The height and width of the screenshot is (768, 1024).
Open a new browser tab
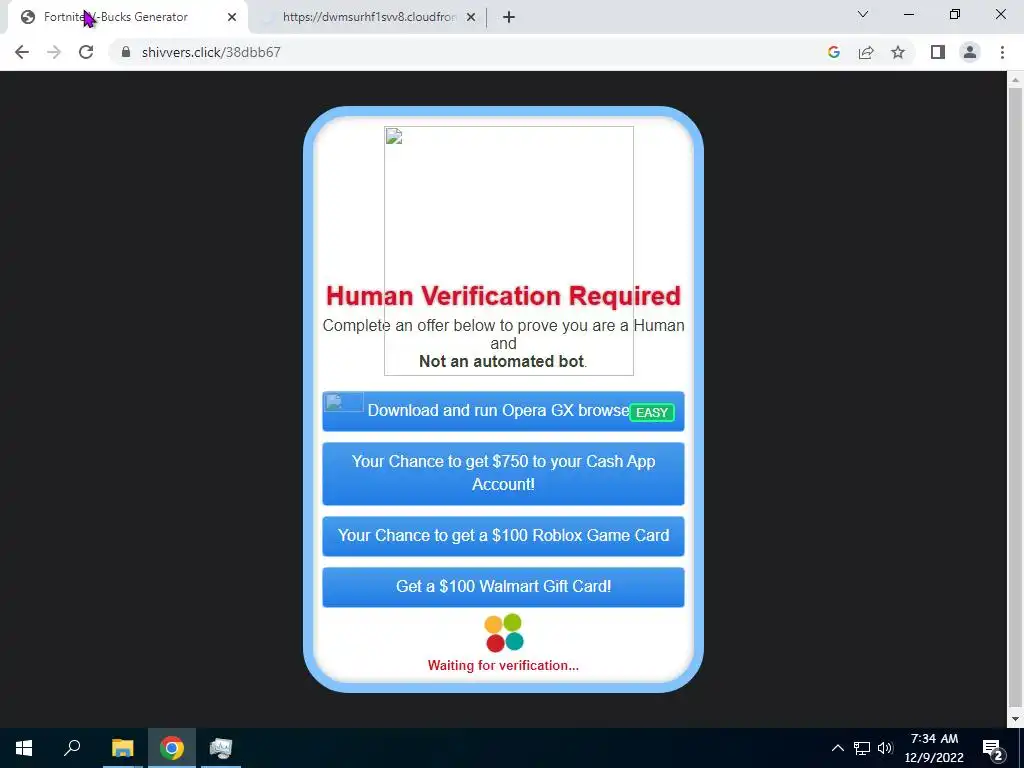click(x=509, y=17)
